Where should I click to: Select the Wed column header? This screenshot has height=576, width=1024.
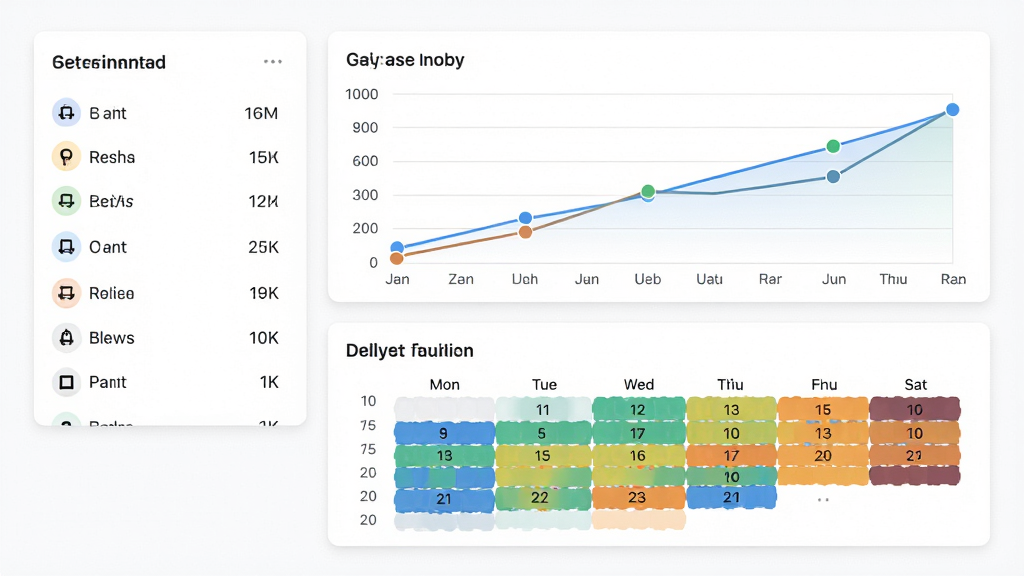[639, 385]
